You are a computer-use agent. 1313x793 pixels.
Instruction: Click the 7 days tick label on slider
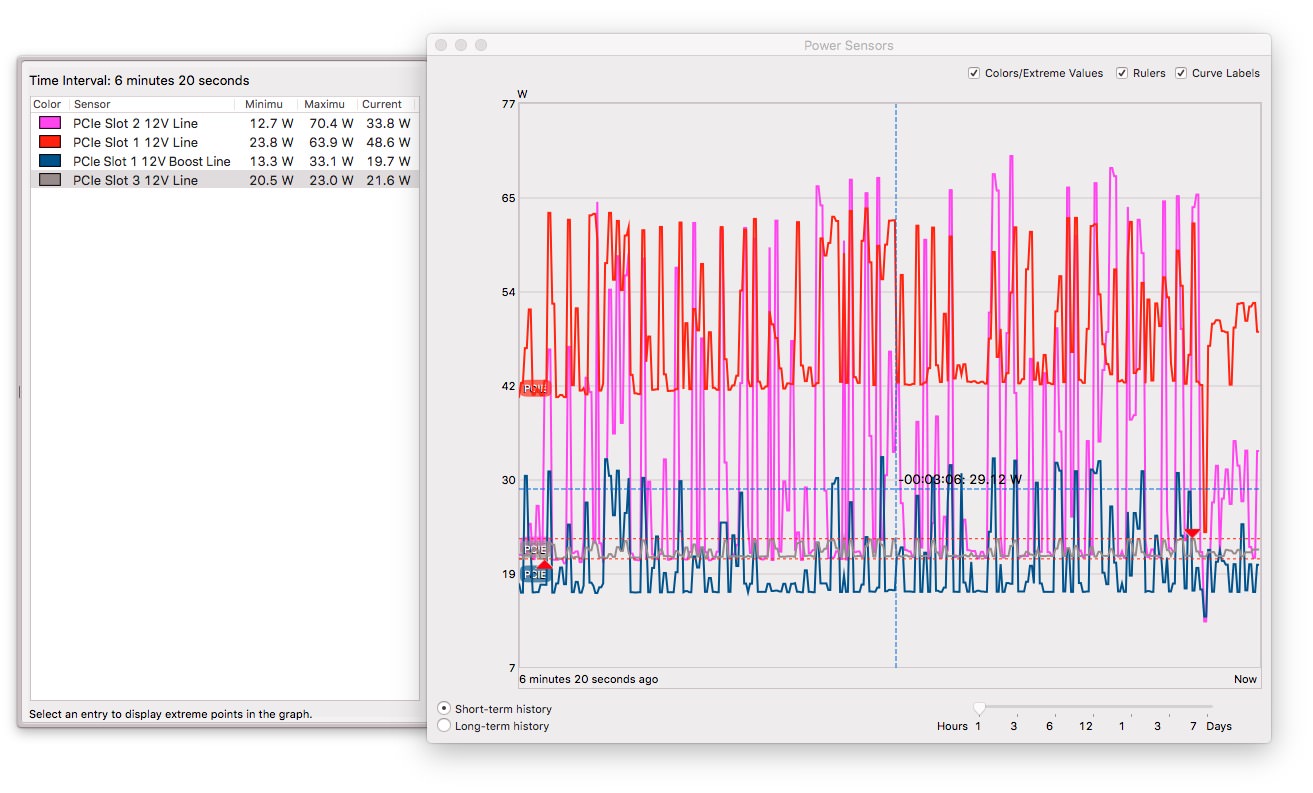[x=1192, y=726]
